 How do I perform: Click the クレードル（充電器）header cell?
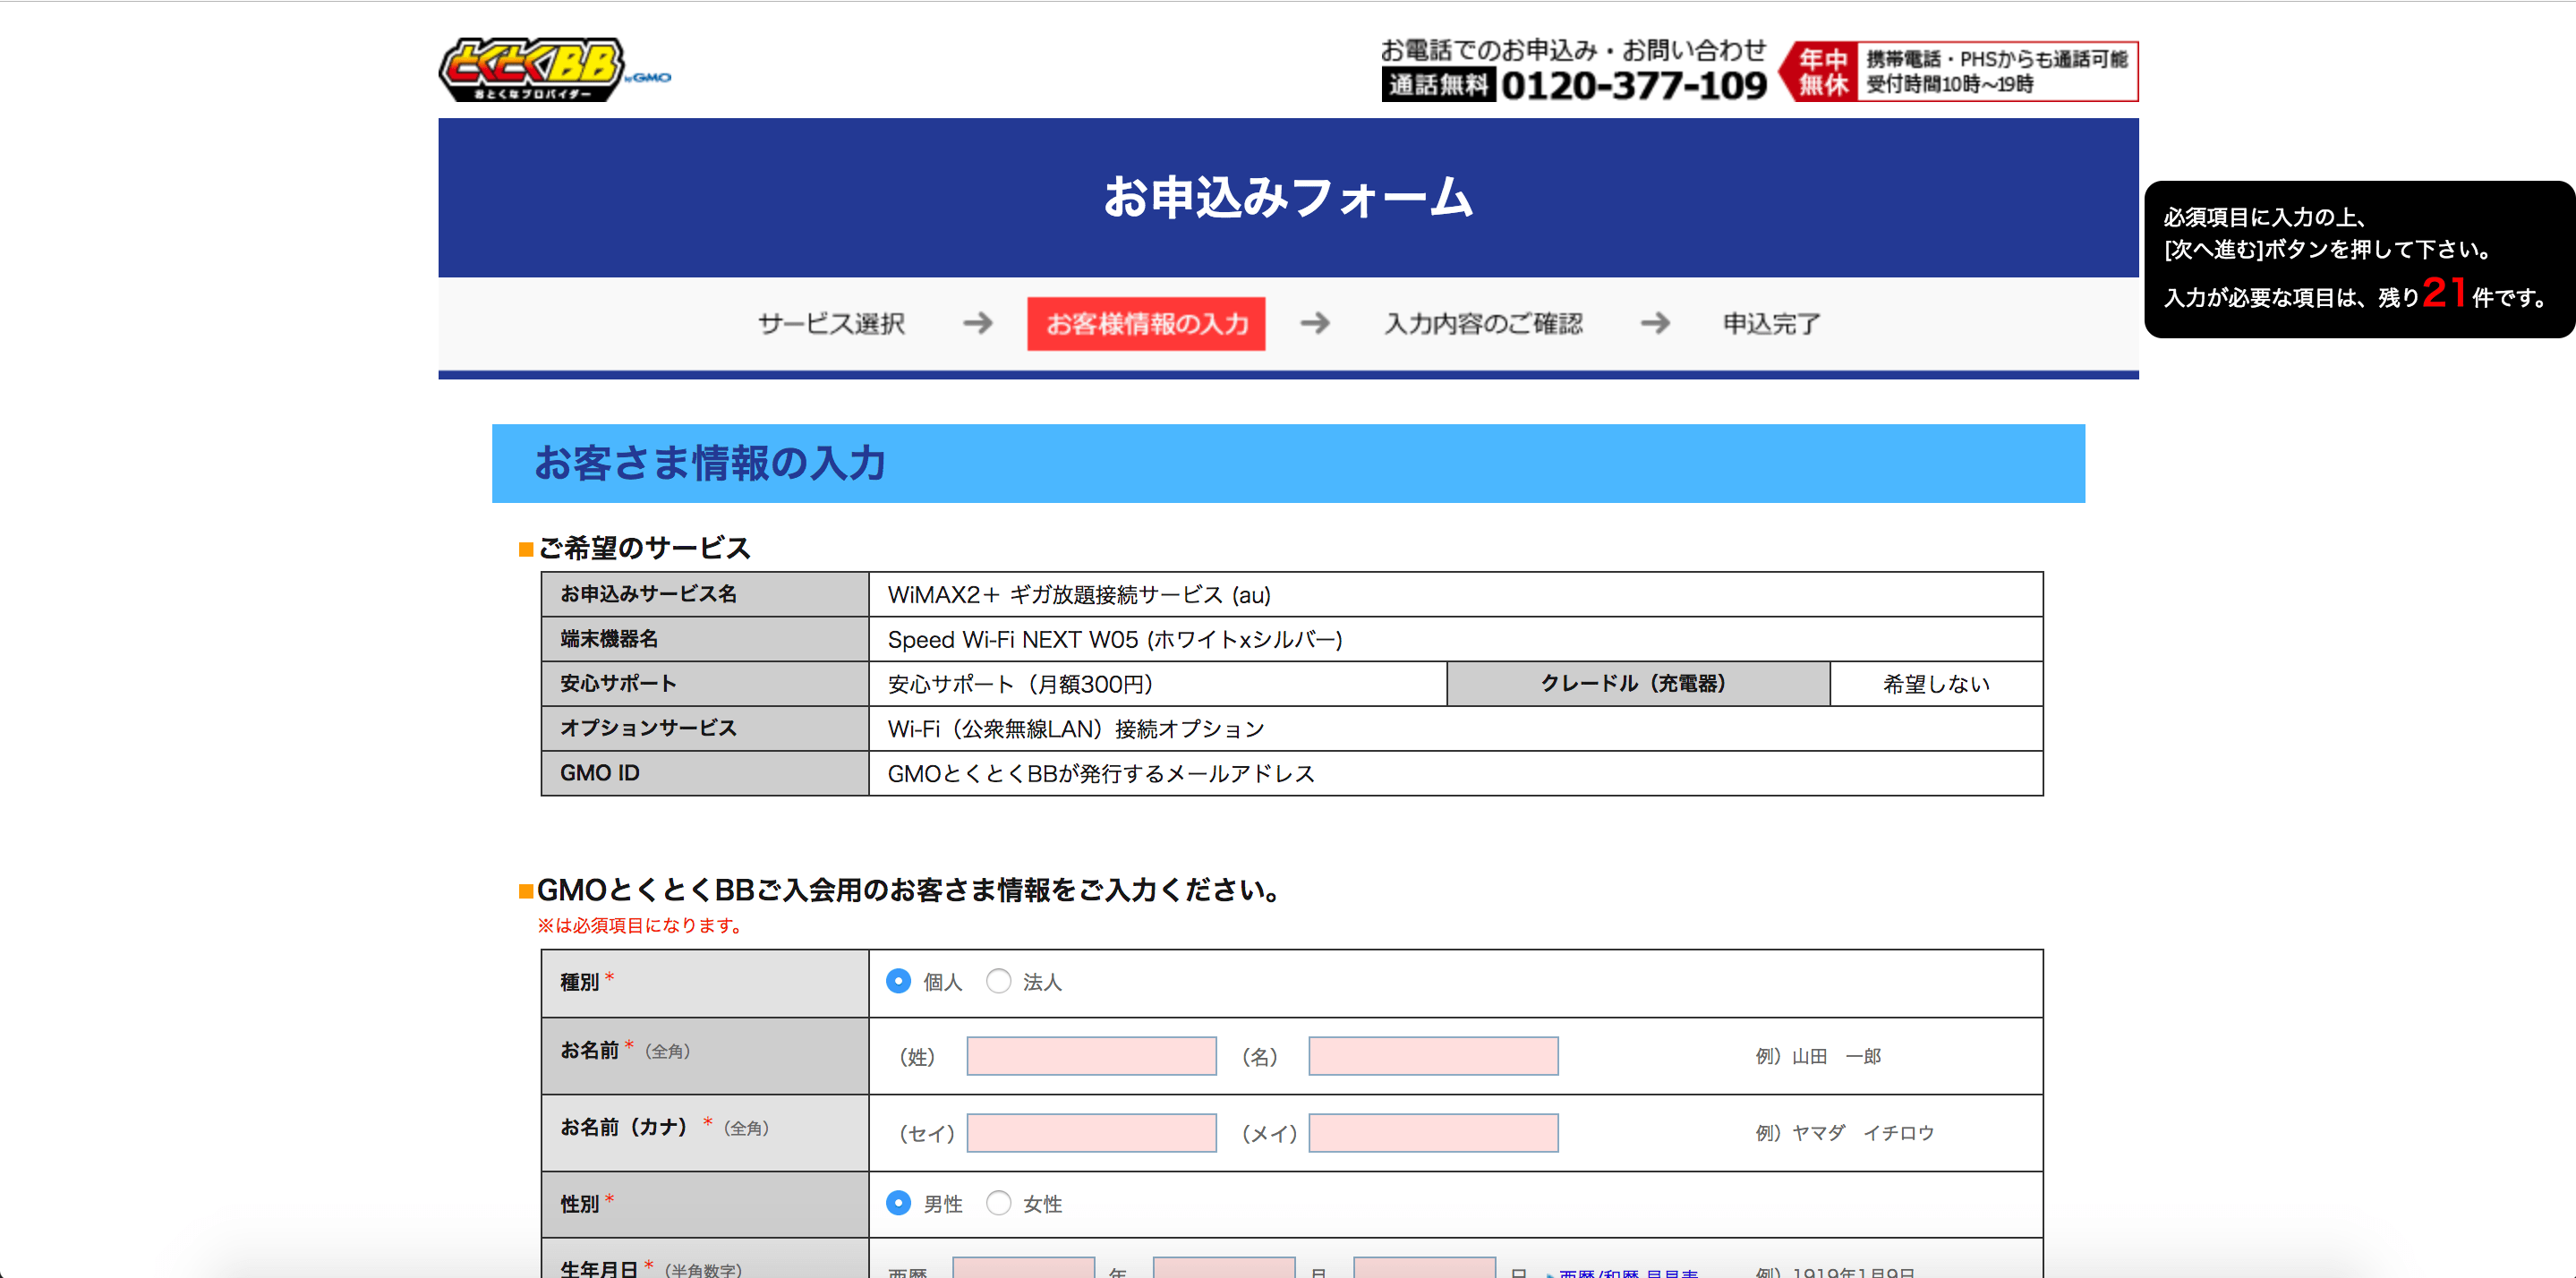[1638, 684]
